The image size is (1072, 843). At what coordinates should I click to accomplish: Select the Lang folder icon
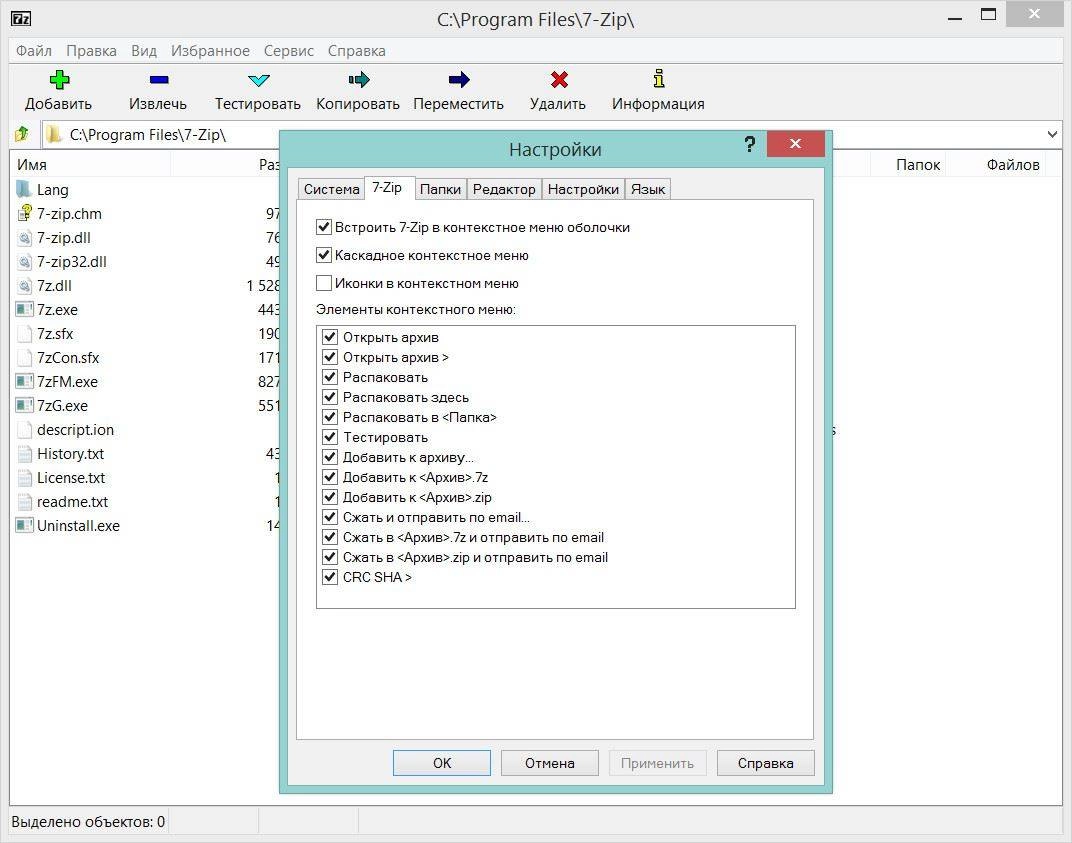pyautogui.click(x=25, y=189)
